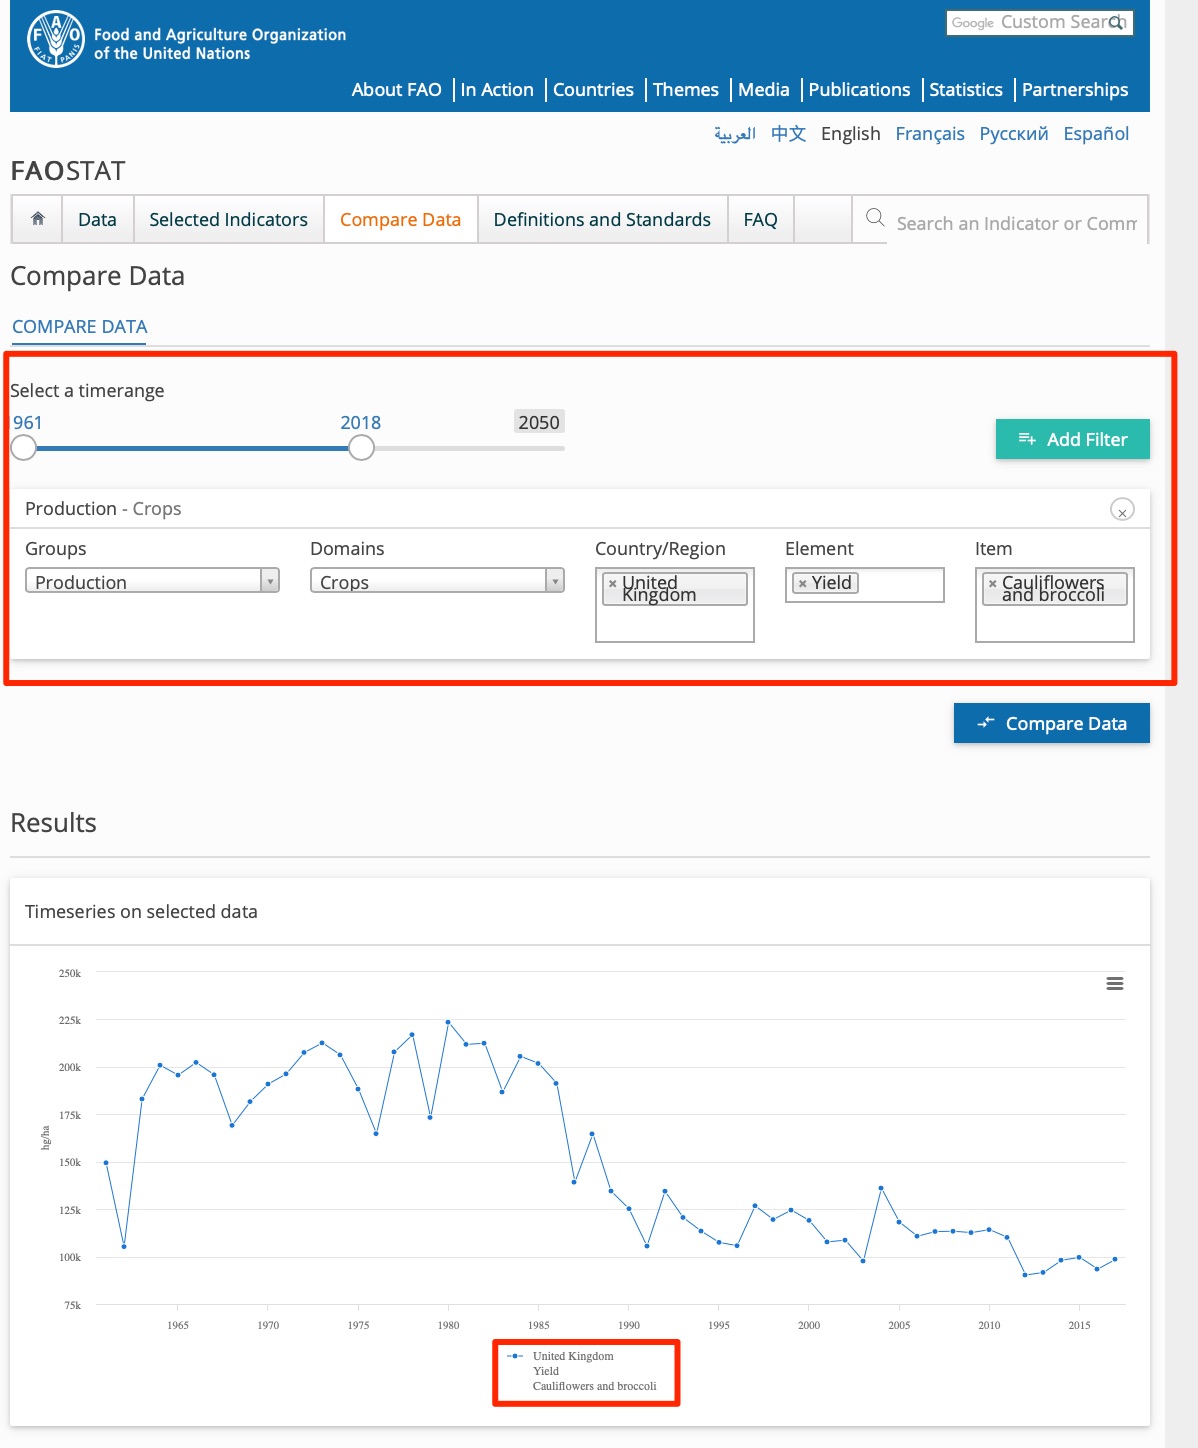Open the FAQ tab
The width and height of the screenshot is (1198, 1448).
760,219
